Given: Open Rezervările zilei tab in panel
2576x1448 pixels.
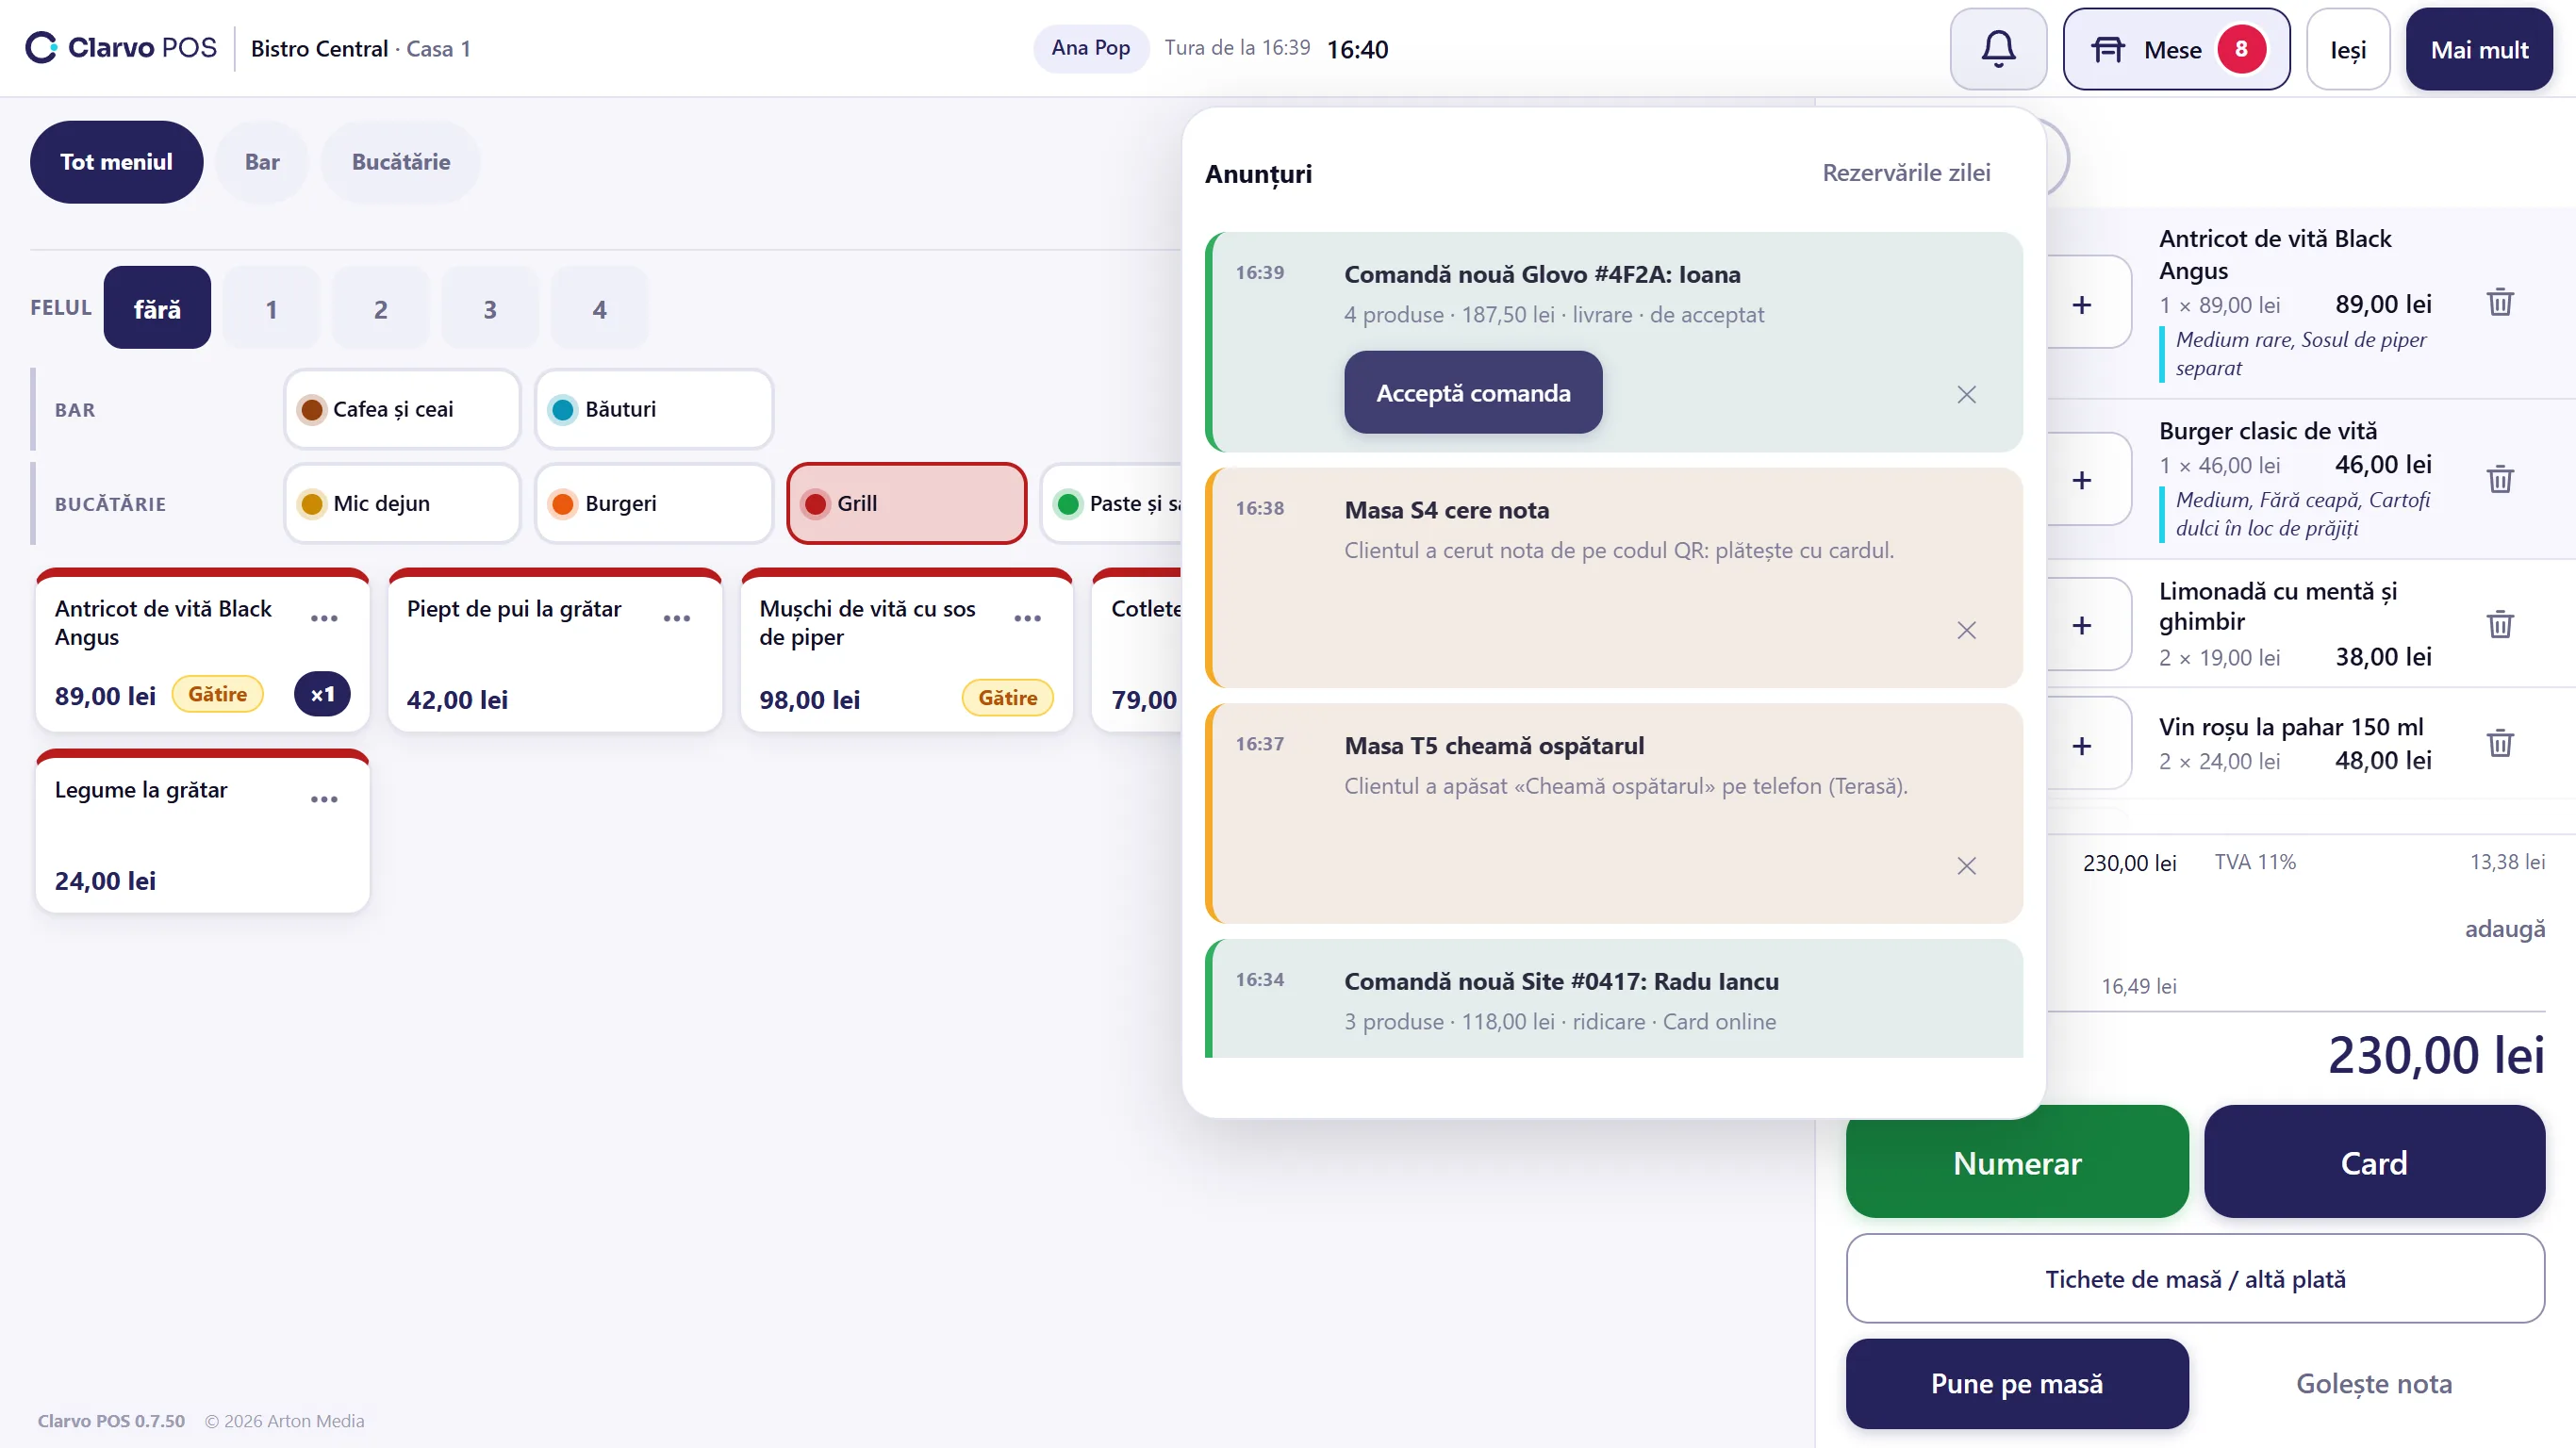Looking at the screenshot, I should 1906,172.
